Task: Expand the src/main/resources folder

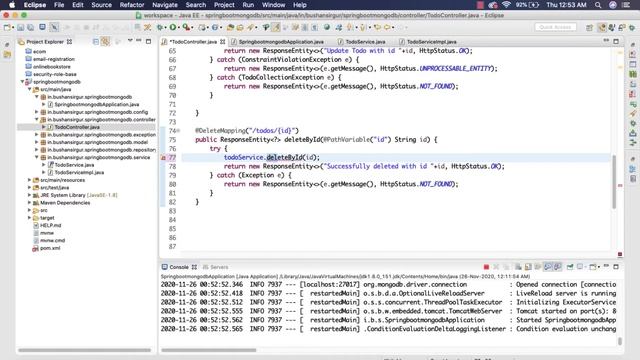Action: coord(29,180)
